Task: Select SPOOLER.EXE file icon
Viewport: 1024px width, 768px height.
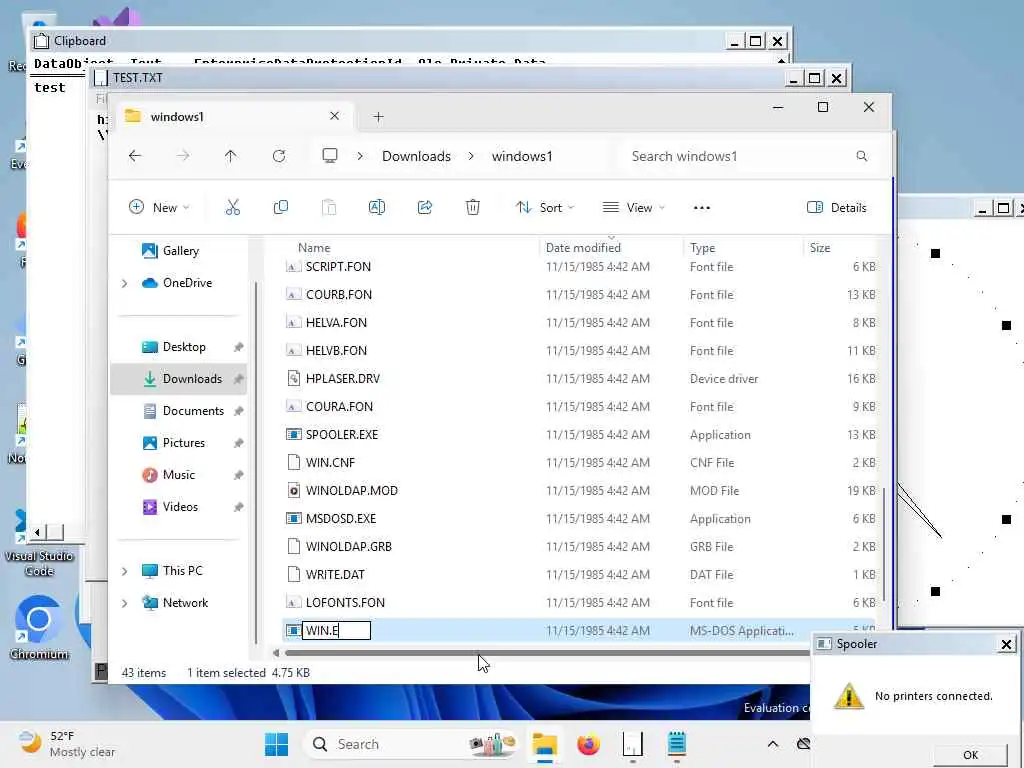Action: (x=294, y=434)
